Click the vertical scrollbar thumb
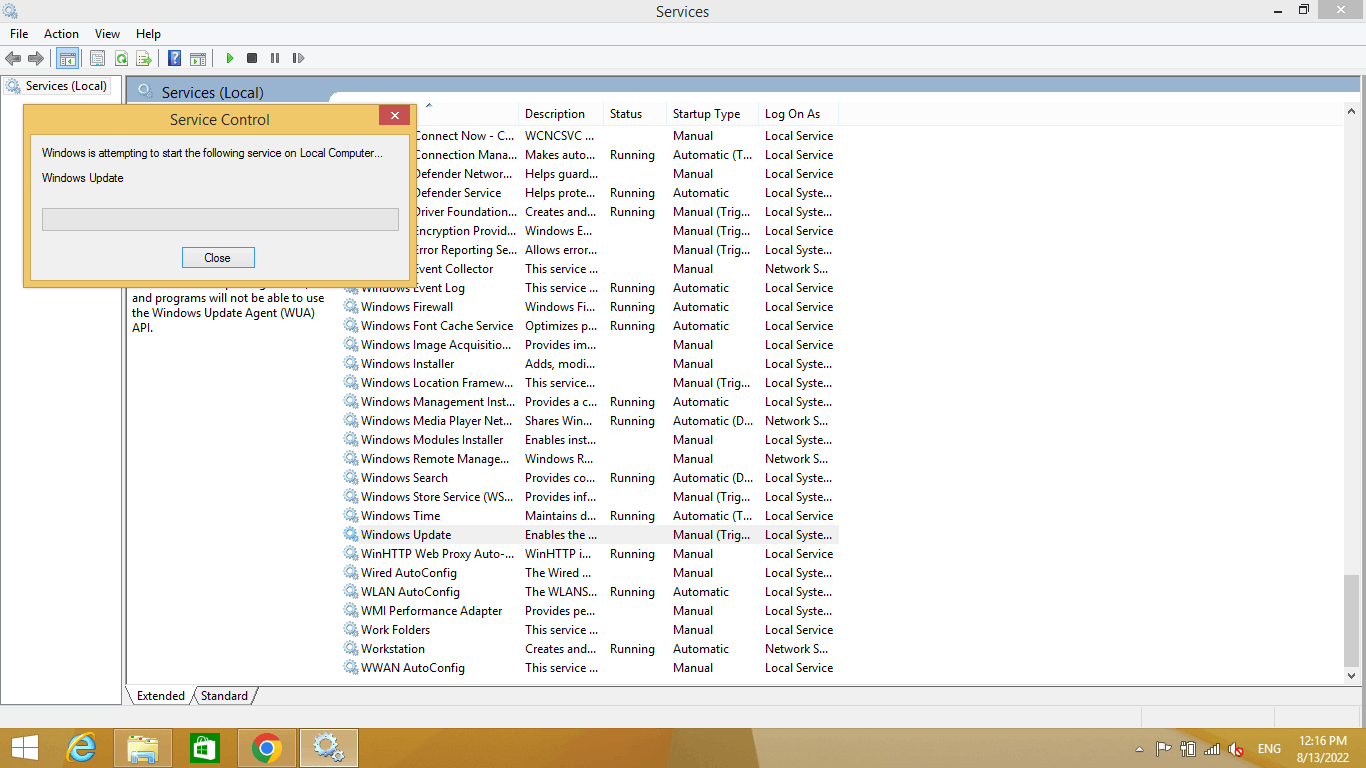1366x768 pixels. click(x=1352, y=620)
